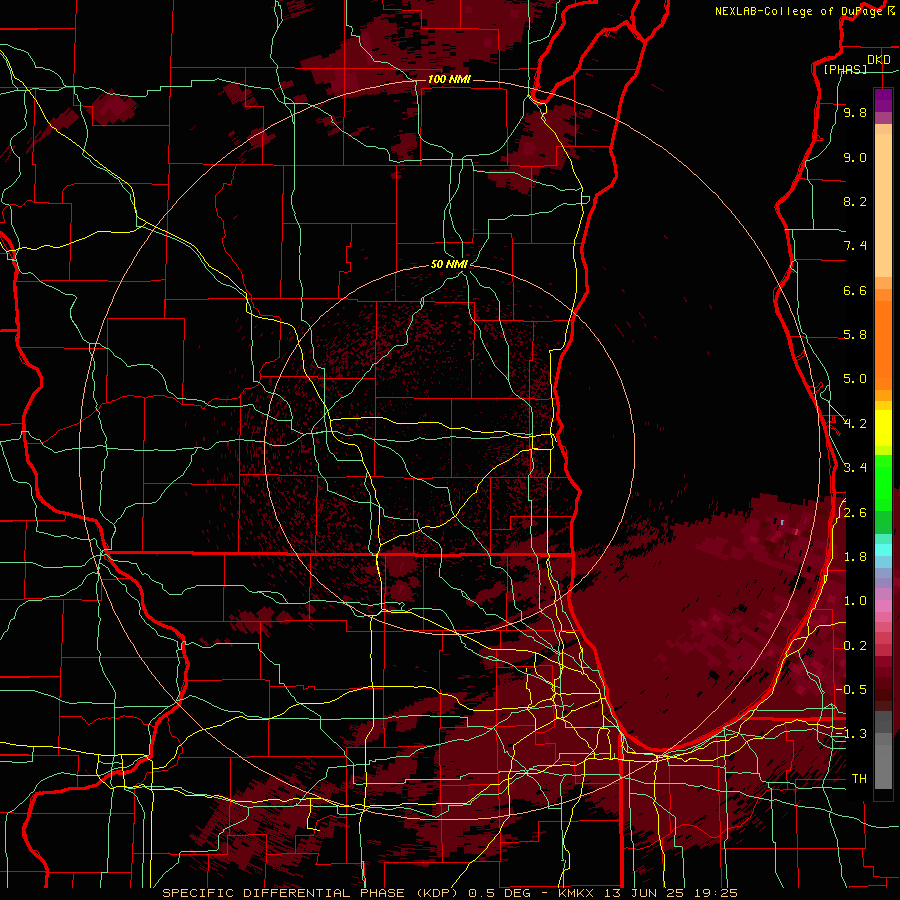Click the 8.2 legend value
900x900 pixels.
click(855, 201)
